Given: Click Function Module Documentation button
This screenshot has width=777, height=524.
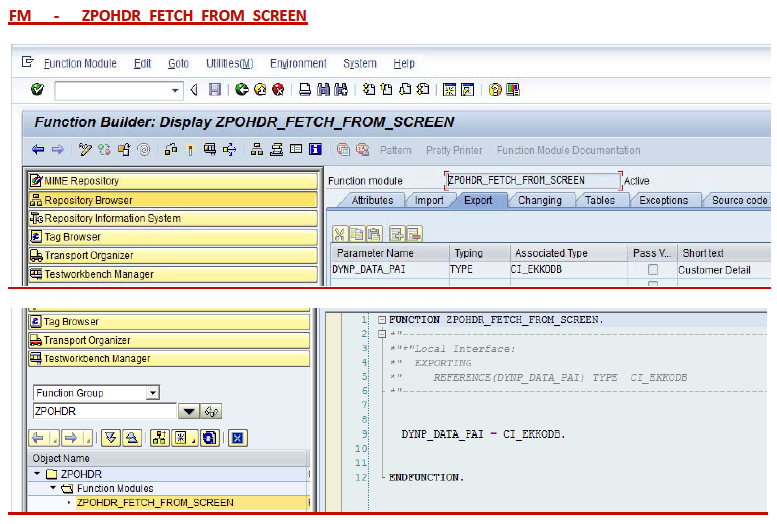Looking at the screenshot, I should pos(568,150).
